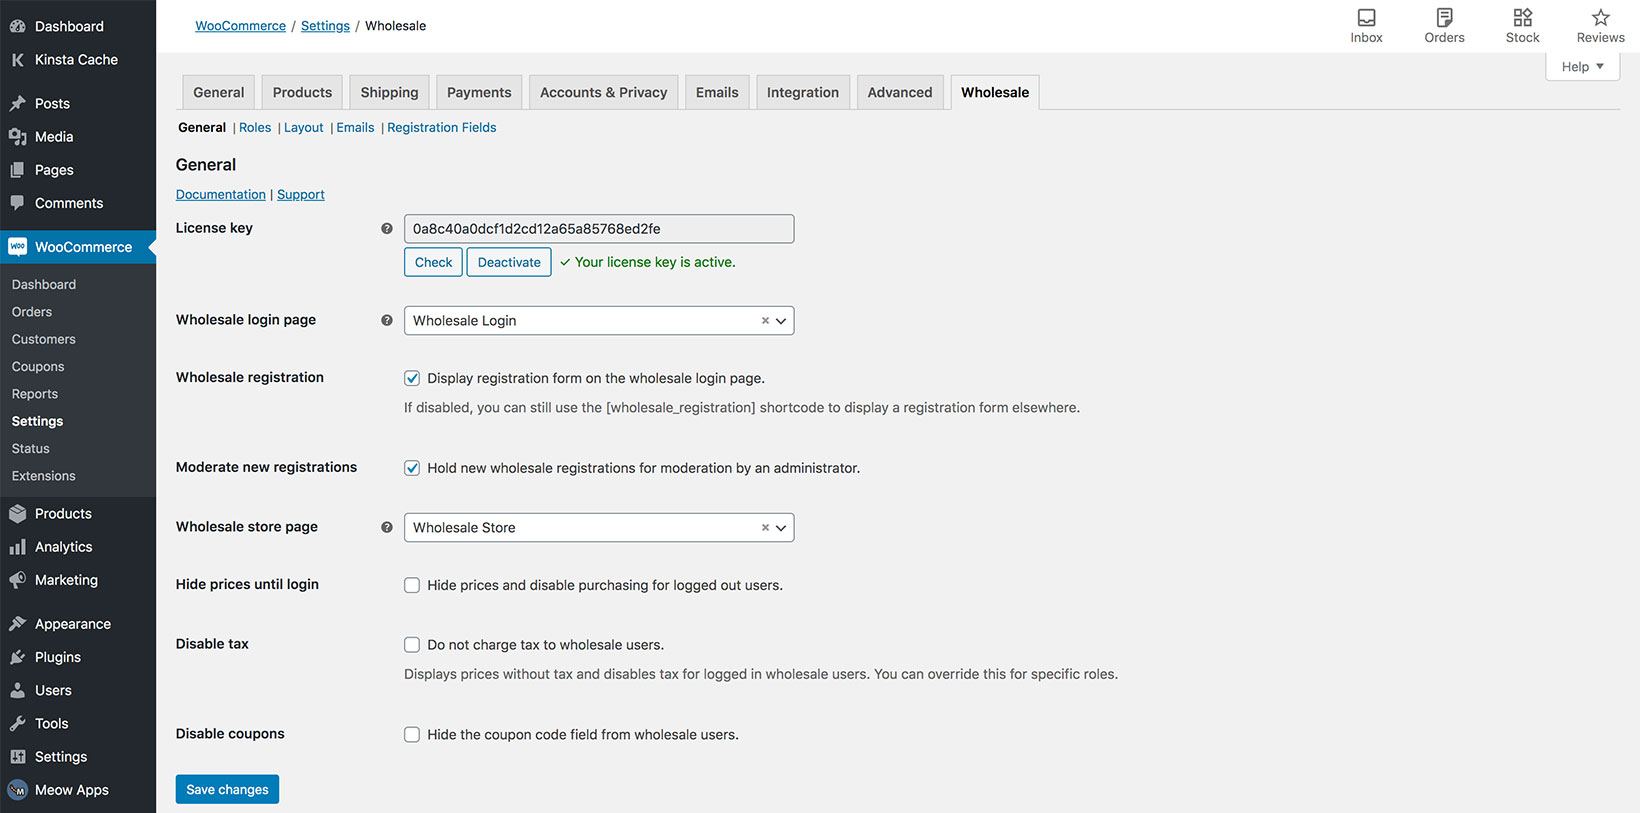The image size is (1640, 813).
Task: Click the Meow Apps cat icon
Action: [x=18, y=790]
